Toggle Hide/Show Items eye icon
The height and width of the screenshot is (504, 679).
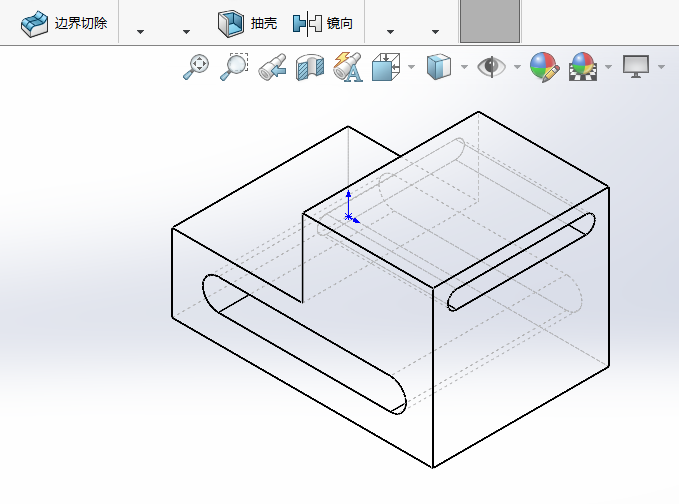pos(491,67)
